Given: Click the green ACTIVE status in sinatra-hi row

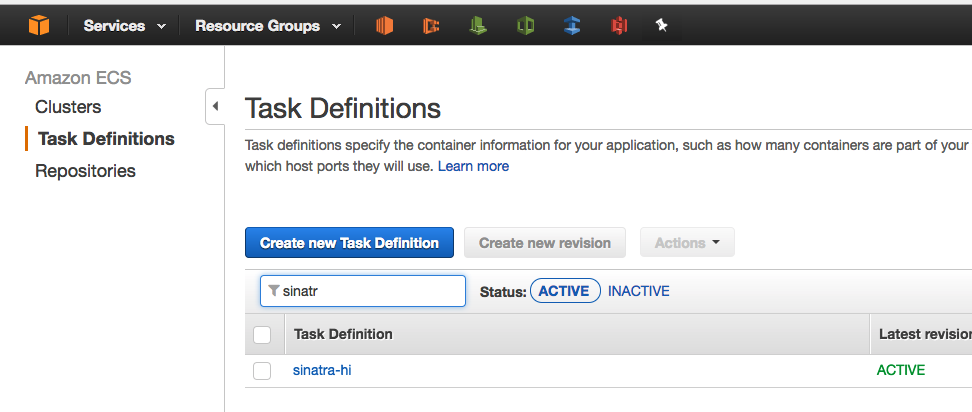Looking at the screenshot, I should [901, 370].
